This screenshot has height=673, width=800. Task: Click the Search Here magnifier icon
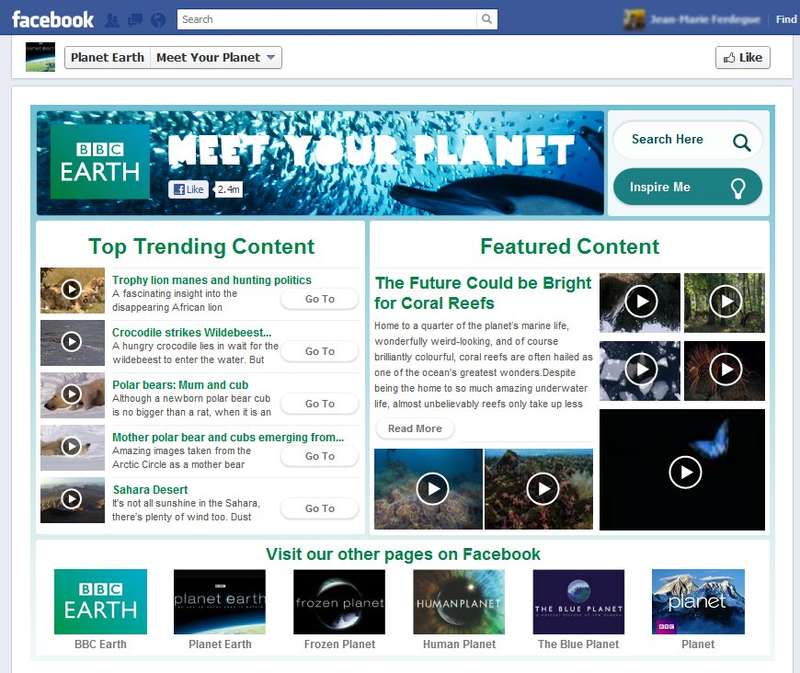[741, 142]
